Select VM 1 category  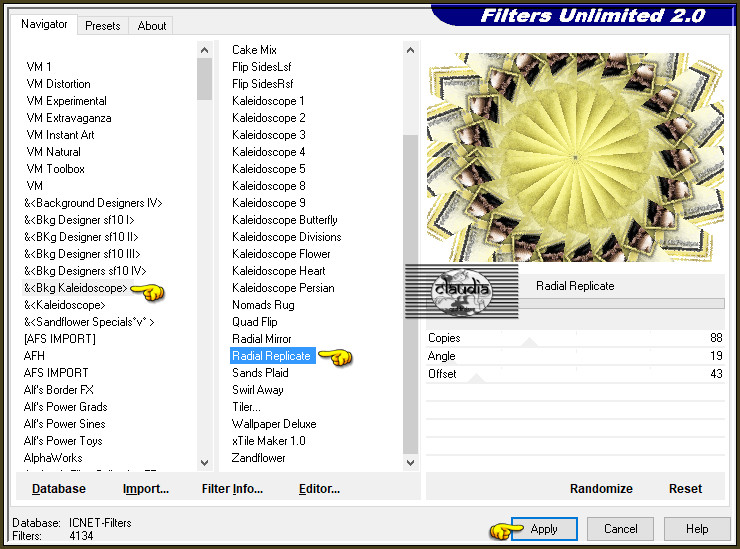(39, 67)
